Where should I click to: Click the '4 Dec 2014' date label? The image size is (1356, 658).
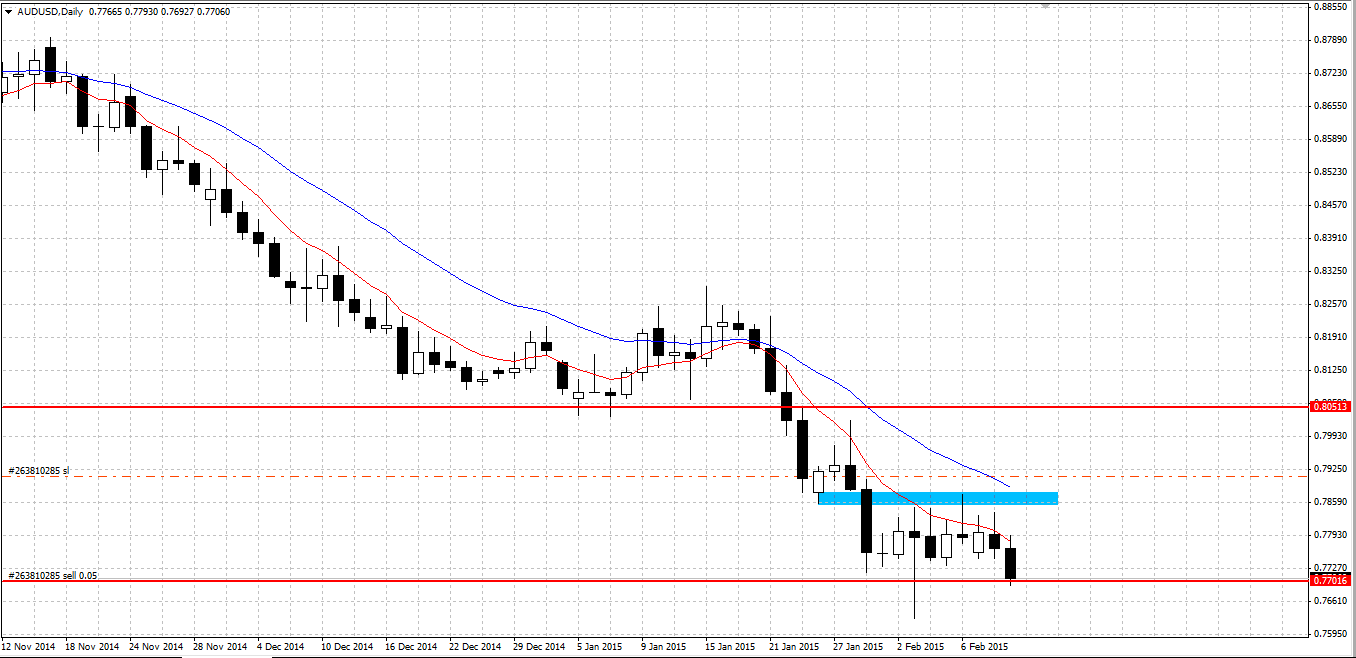(x=281, y=647)
